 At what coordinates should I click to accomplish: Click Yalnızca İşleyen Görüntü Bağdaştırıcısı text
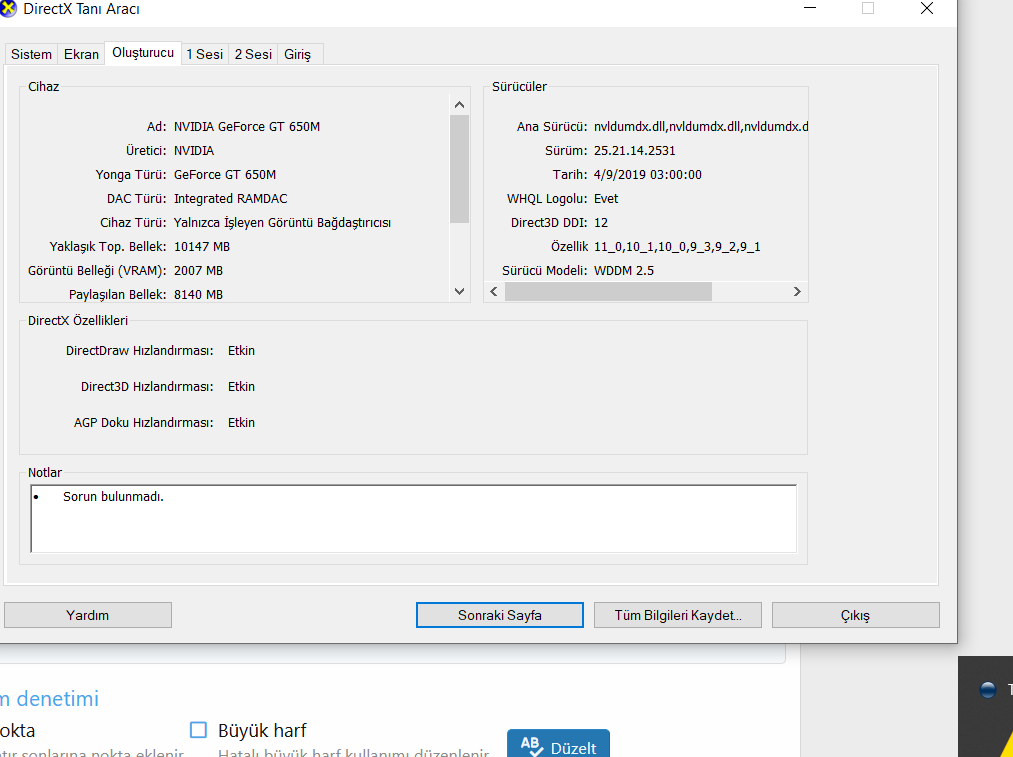coord(282,222)
